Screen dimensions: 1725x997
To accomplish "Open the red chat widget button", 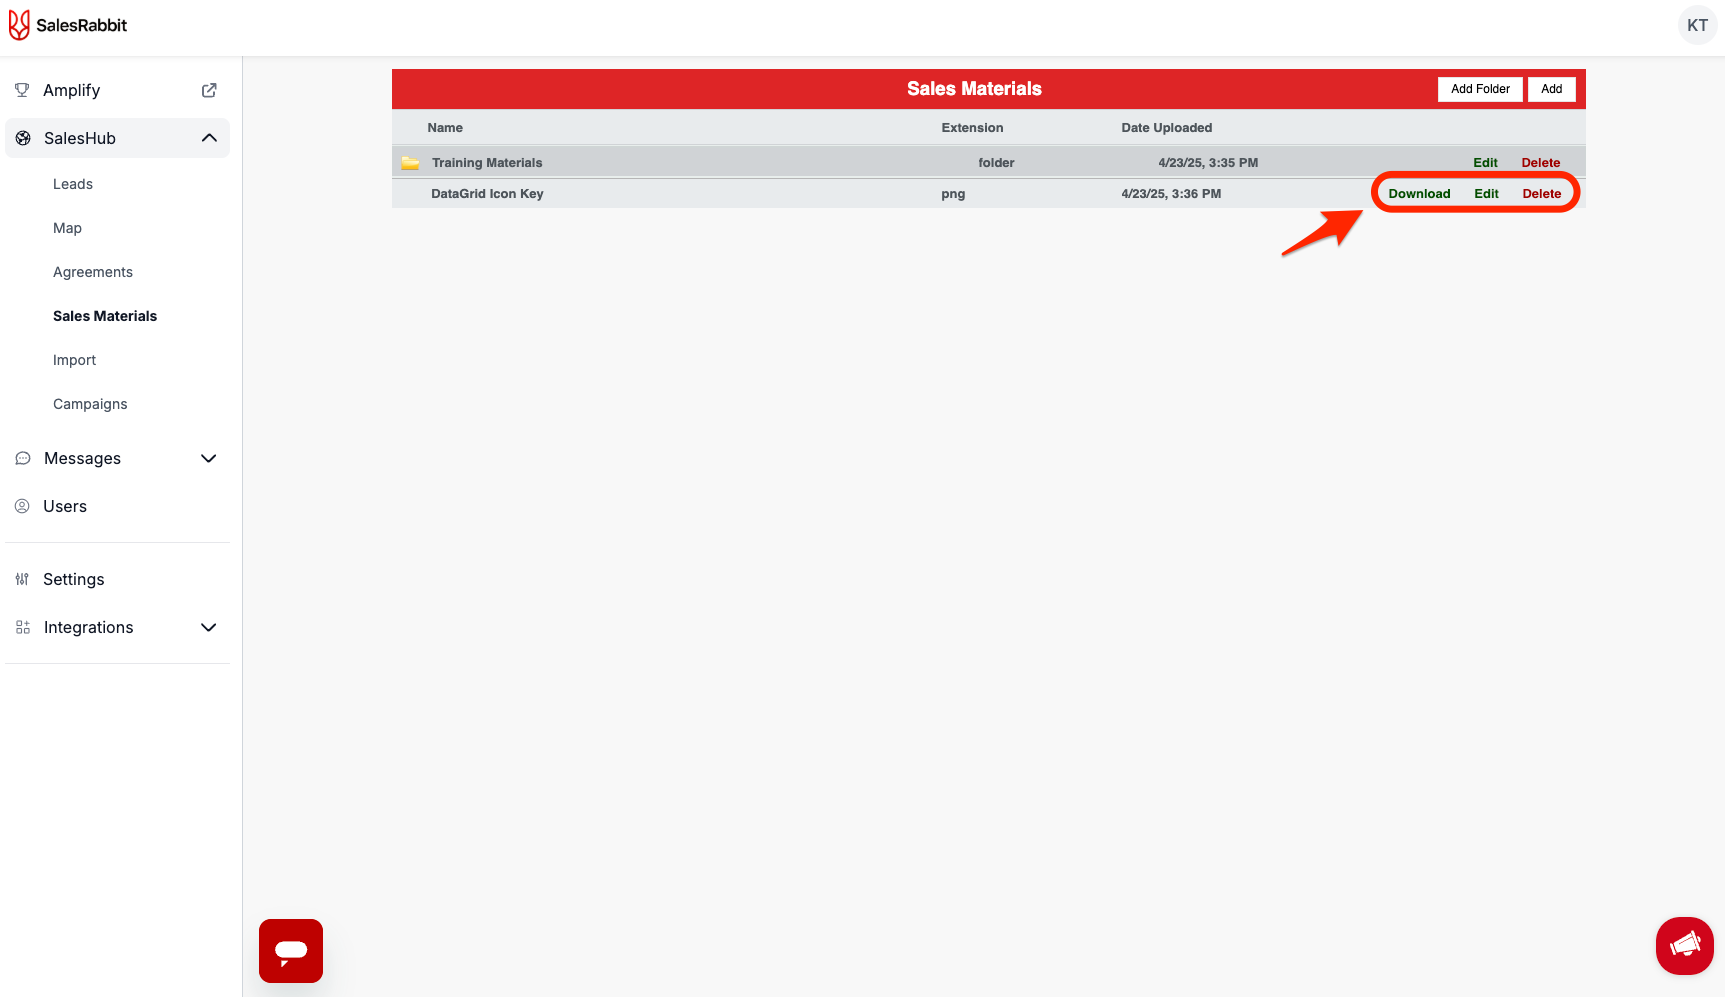I will pyautogui.click(x=291, y=951).
